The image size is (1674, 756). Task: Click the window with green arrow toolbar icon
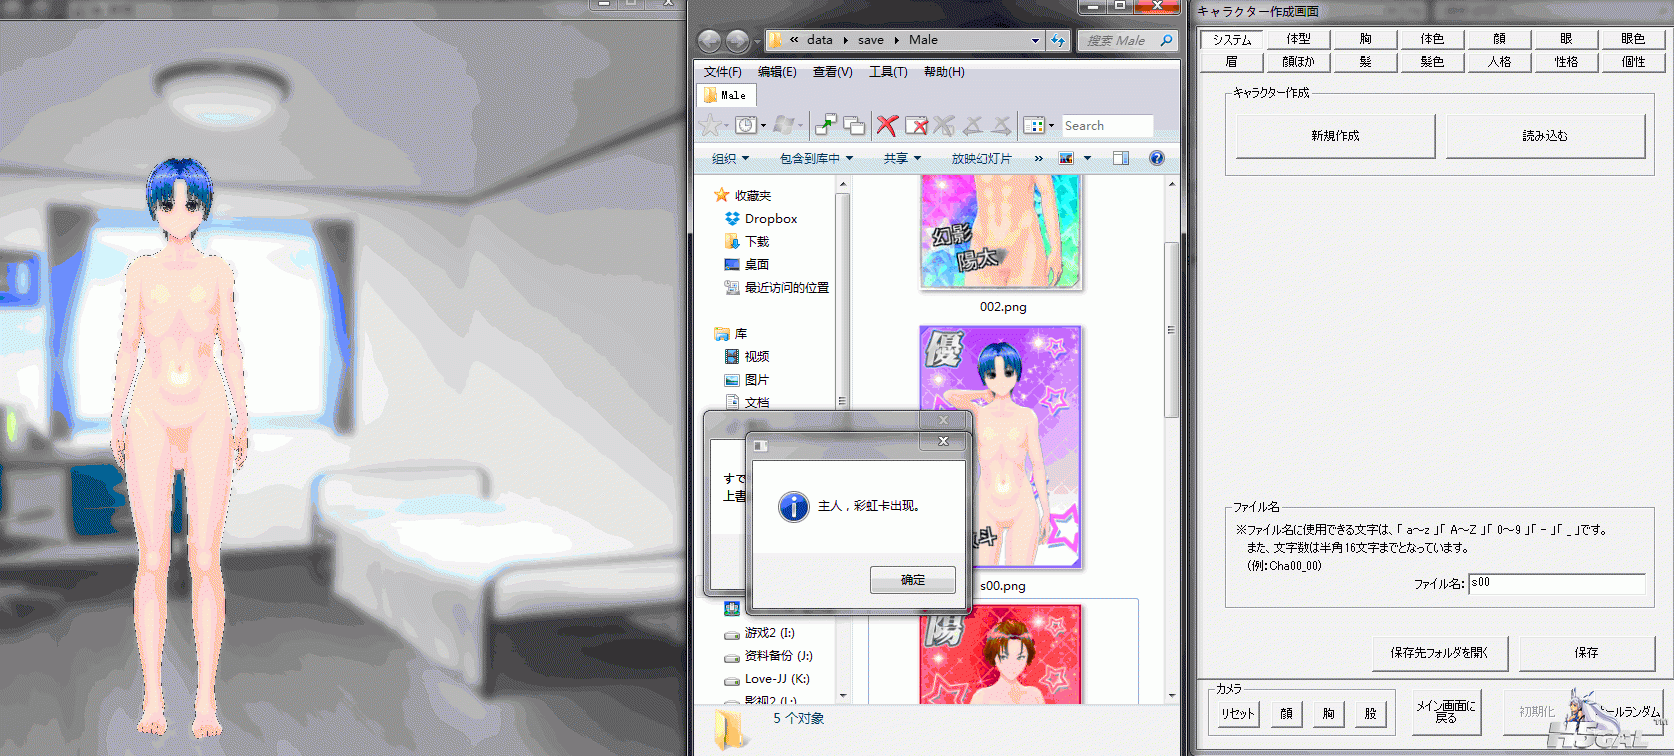coord(826,125)
